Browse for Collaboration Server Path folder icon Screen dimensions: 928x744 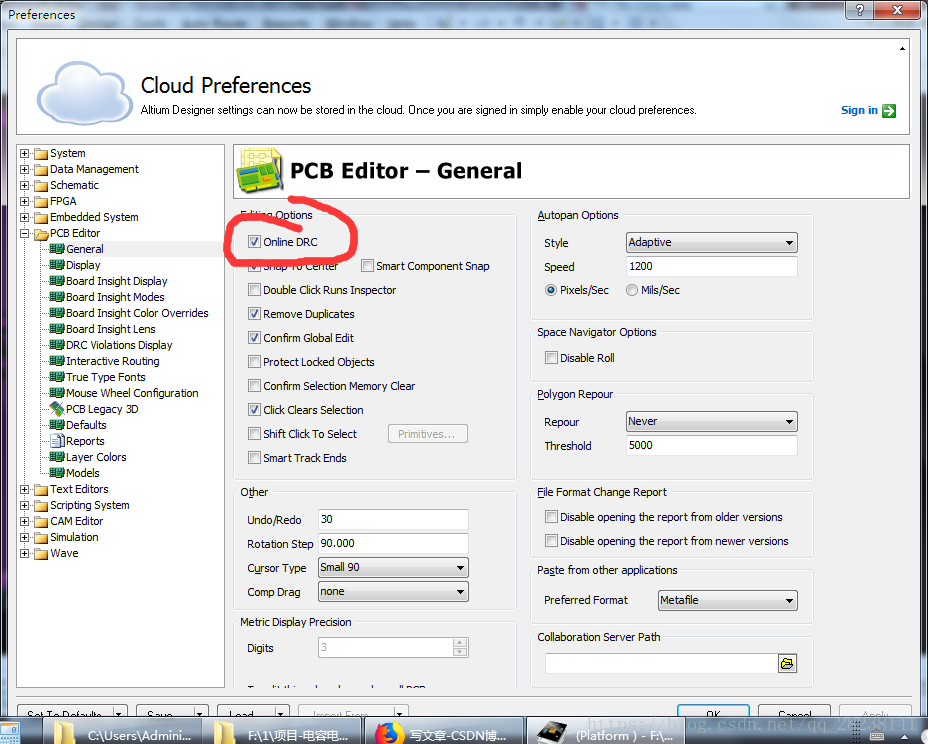tap(787, 664)
